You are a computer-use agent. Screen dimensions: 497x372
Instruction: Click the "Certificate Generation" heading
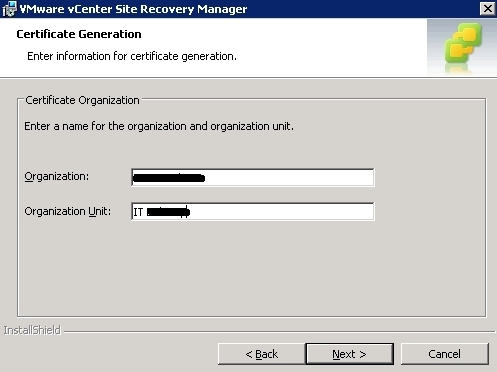pos(79,34)
